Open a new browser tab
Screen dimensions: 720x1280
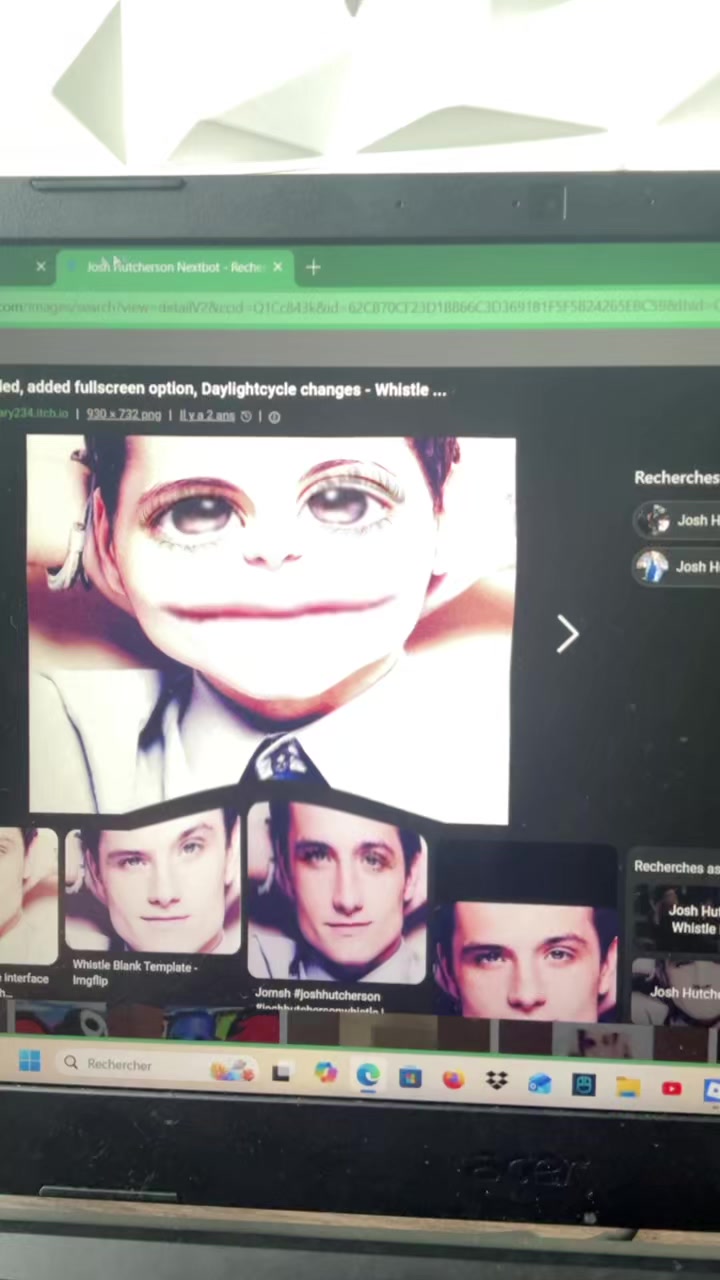tap(313, 267)
